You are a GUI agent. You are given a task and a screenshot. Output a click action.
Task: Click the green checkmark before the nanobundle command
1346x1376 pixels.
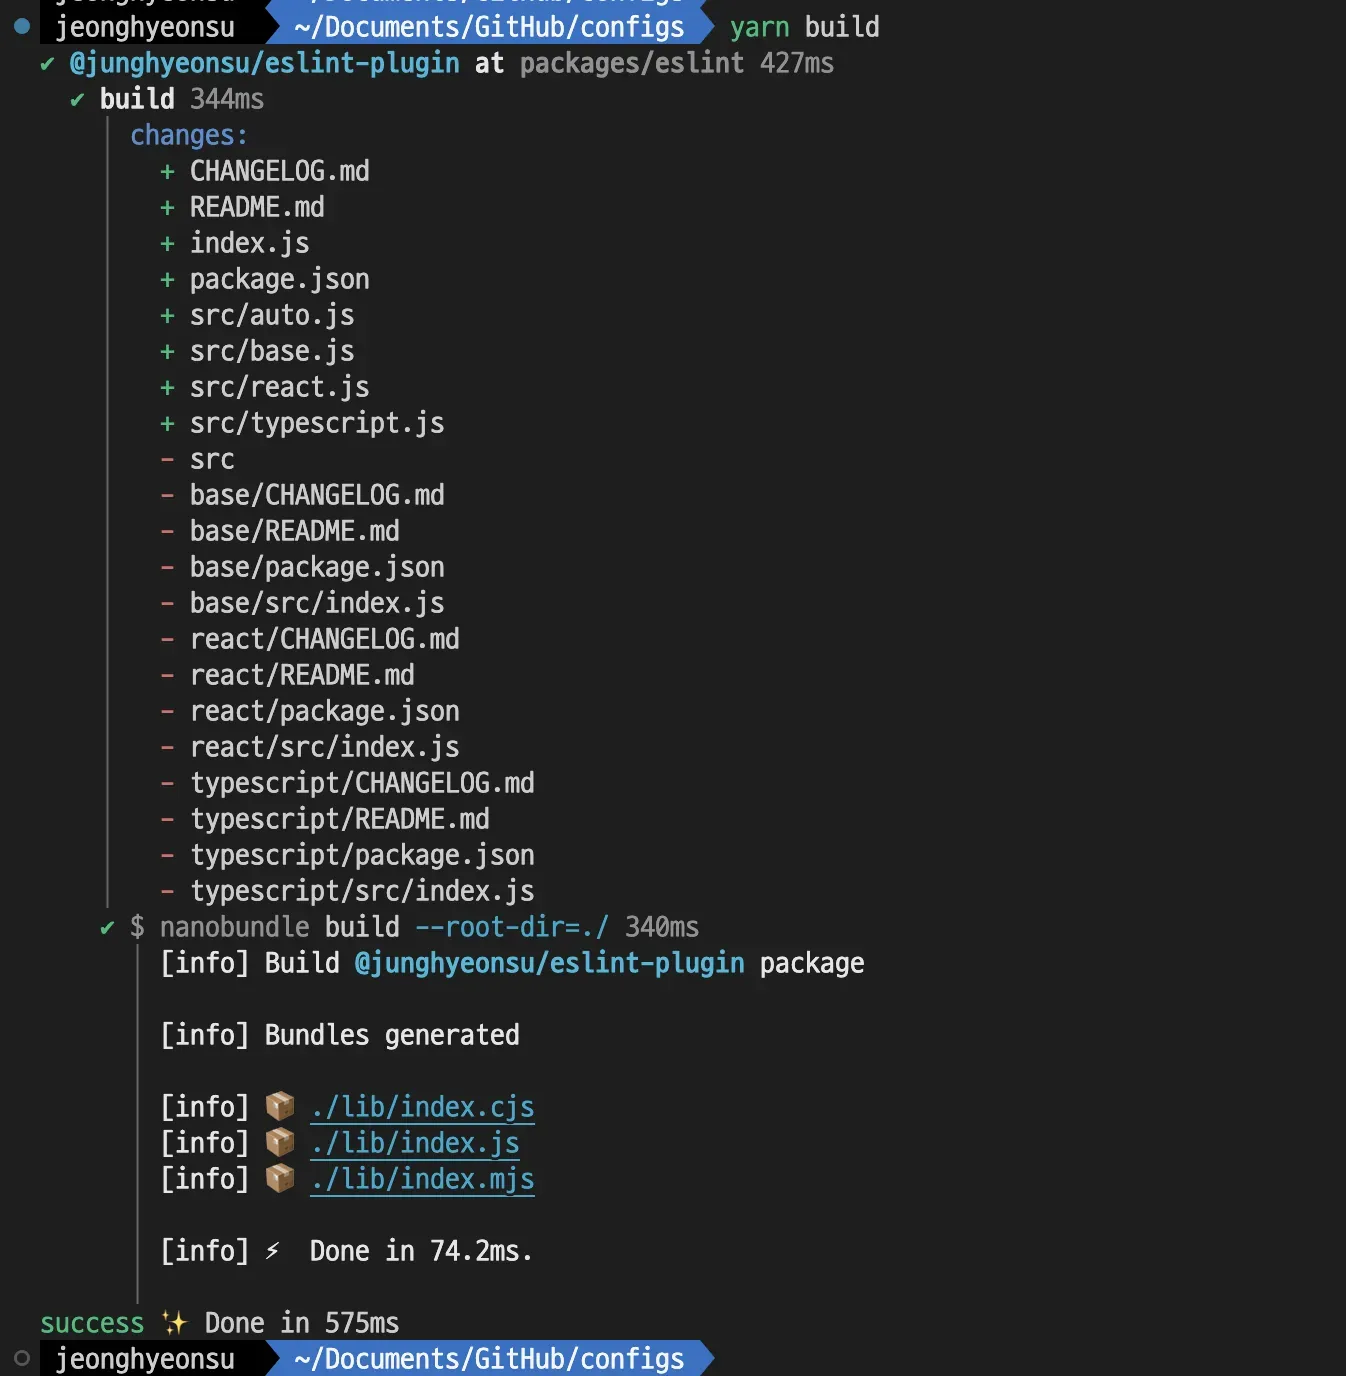click(x=107, y=928)
